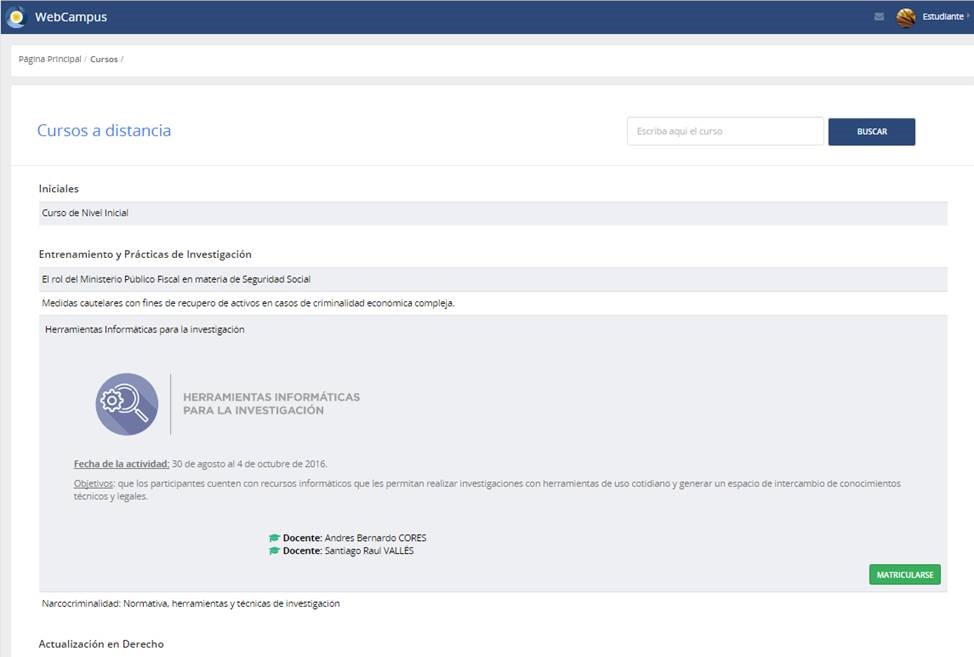Click the WebCampus sun logo icon
This screenshot has height=657, width=974.
[16, 17]
